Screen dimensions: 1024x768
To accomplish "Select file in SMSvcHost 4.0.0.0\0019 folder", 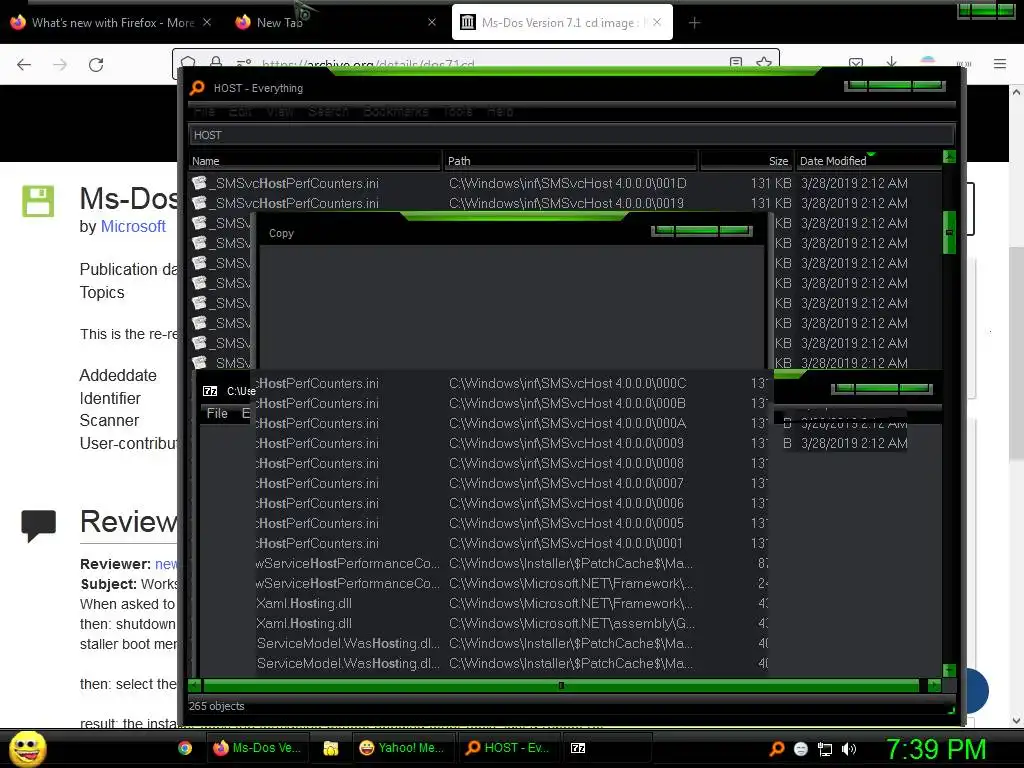I will coord(565,203).
